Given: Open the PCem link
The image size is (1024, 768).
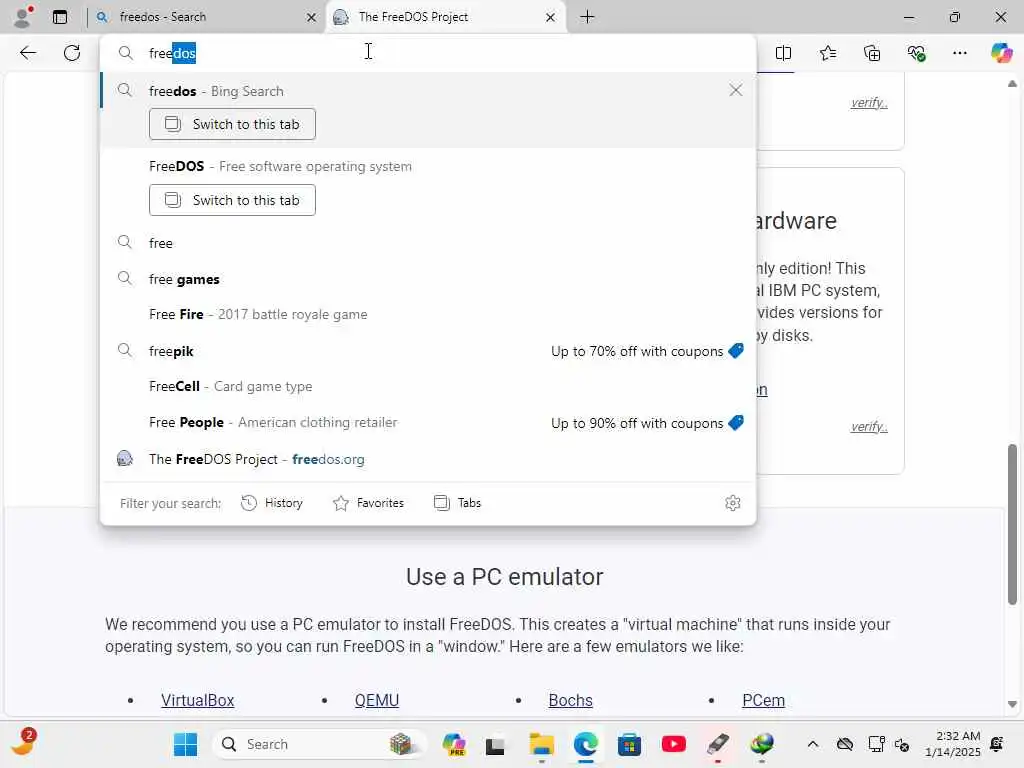Looking at the screenshot, I should coord(763,700).
